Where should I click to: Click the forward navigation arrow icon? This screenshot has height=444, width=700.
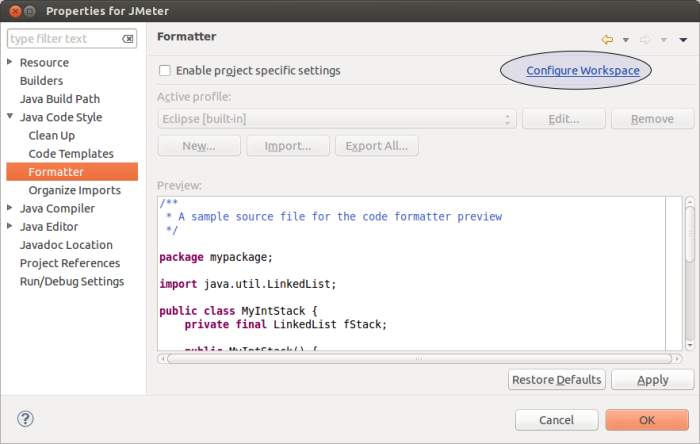point(645,39)
